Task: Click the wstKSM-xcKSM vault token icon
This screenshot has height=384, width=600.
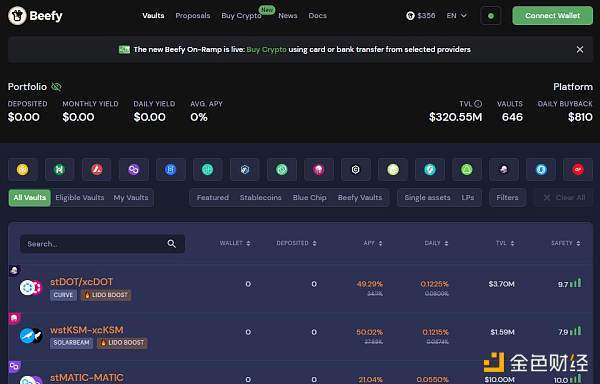Action: [31, 336]
